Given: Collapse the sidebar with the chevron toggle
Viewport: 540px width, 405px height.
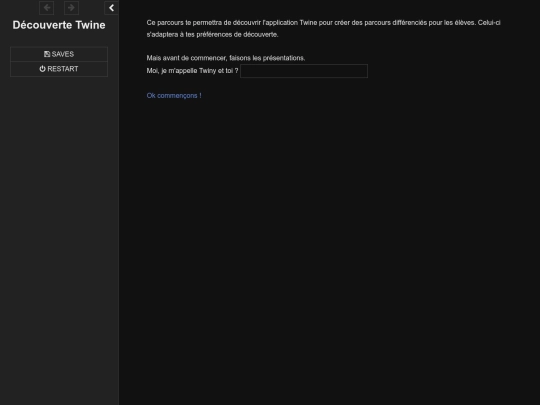Looking at the screenshot, I should pos(111,8).
